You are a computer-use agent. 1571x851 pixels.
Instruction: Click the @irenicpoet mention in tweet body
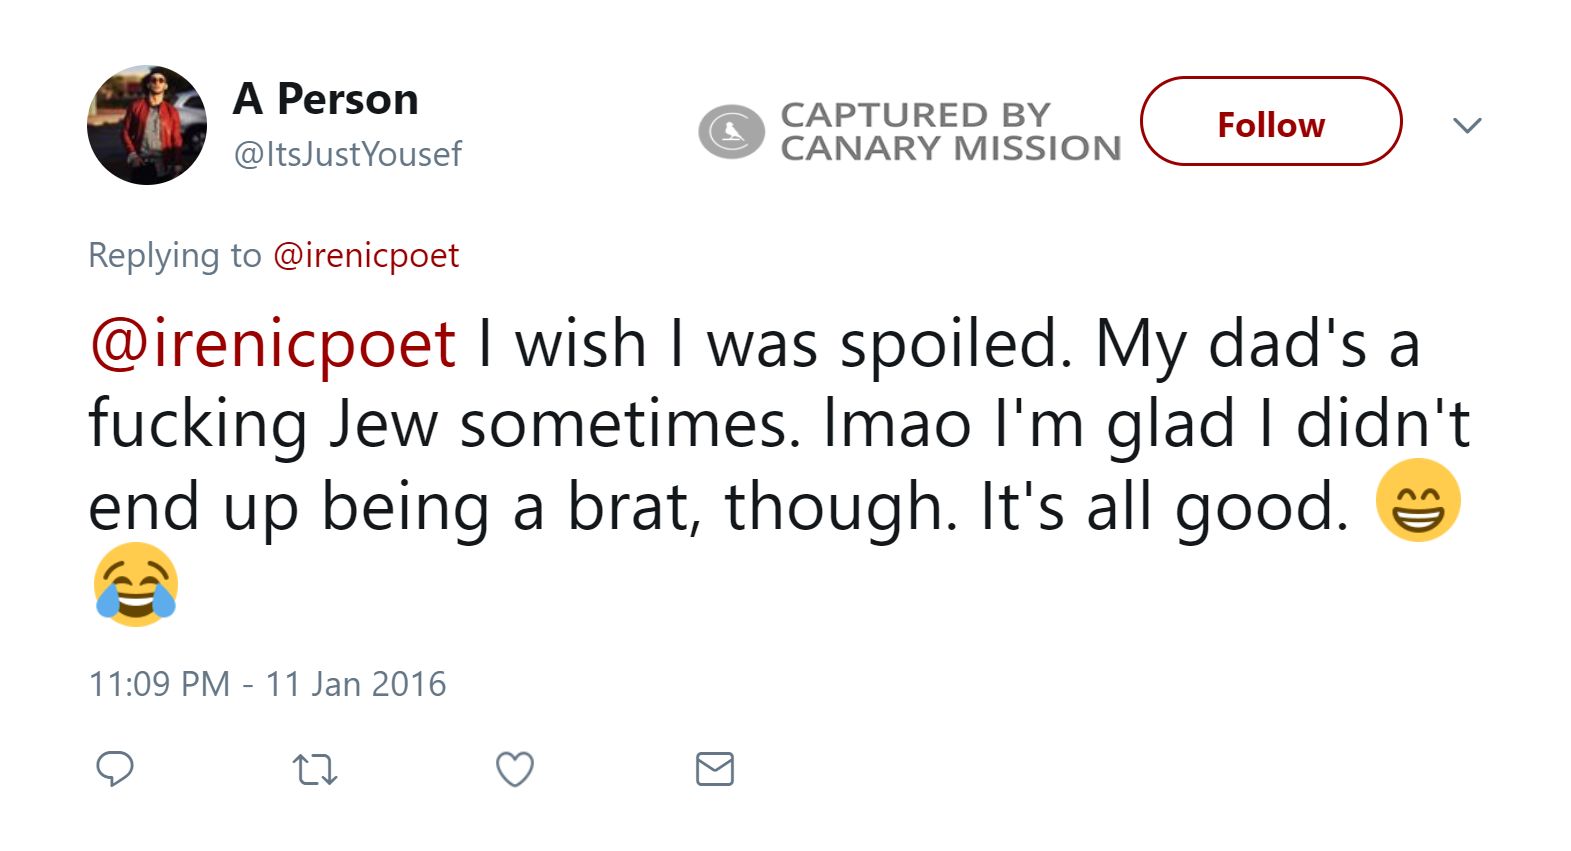[x=273, y=345]
